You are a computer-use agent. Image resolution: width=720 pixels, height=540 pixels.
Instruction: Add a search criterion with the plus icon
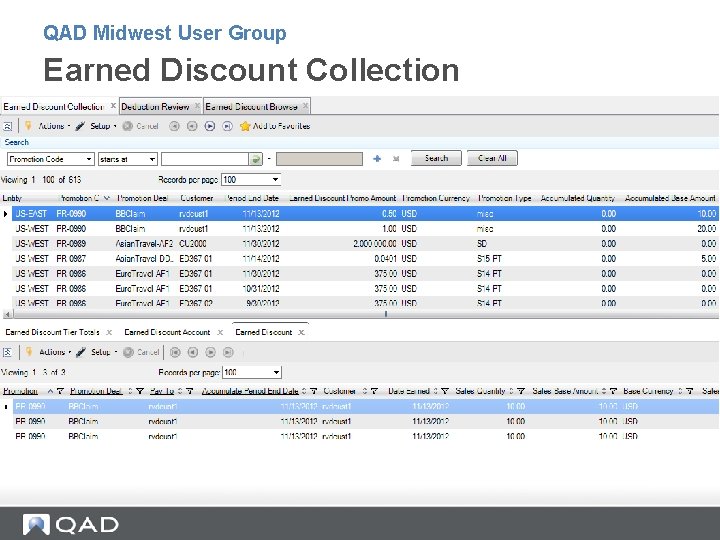[377, 158]
